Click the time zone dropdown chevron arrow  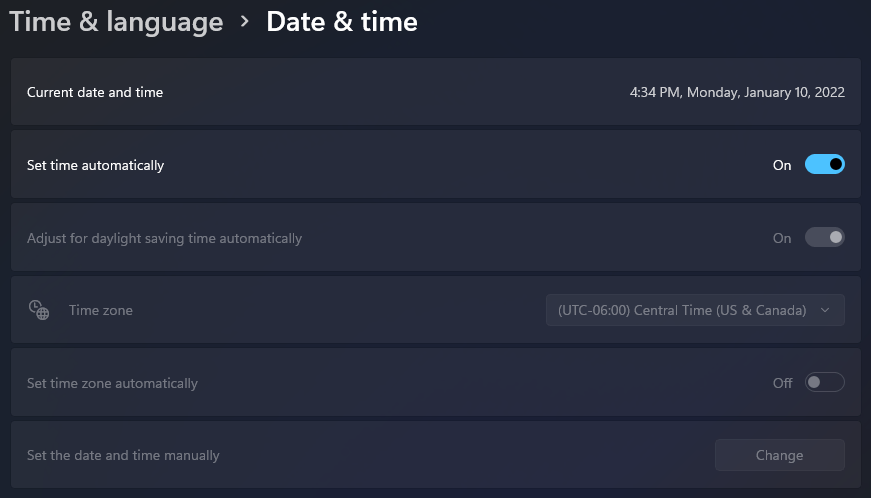click(825, 310)
